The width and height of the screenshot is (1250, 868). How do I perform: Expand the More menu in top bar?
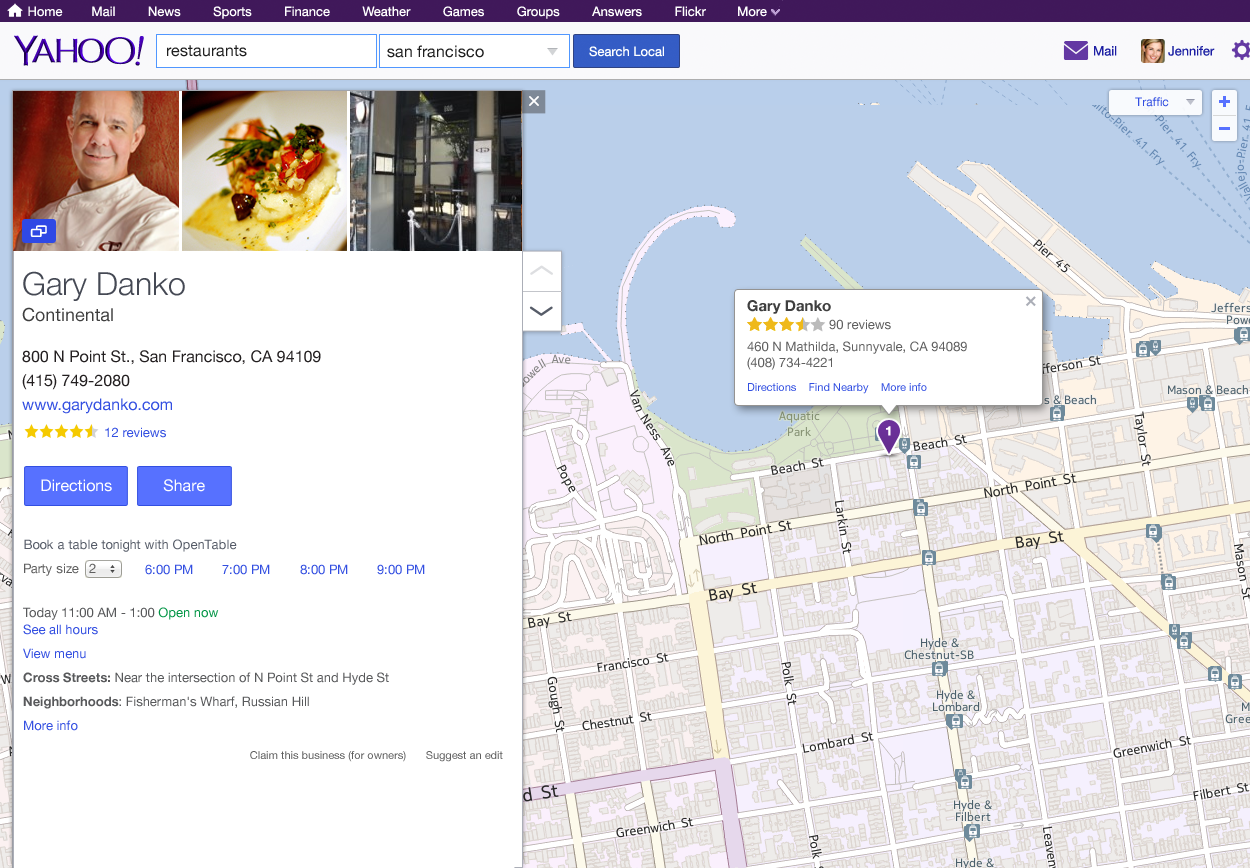[x=758, y=11]
